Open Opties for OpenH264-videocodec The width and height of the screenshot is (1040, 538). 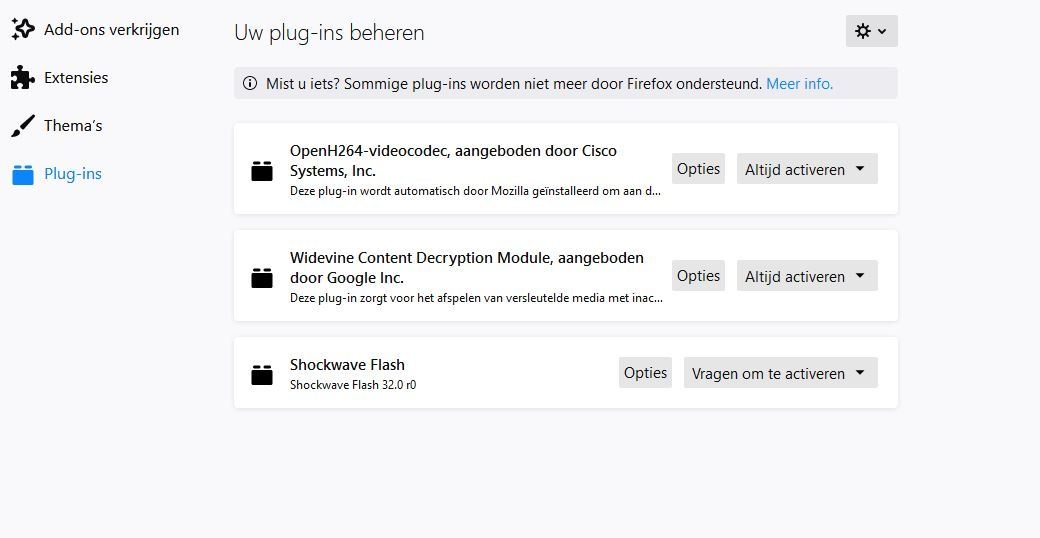698,169
